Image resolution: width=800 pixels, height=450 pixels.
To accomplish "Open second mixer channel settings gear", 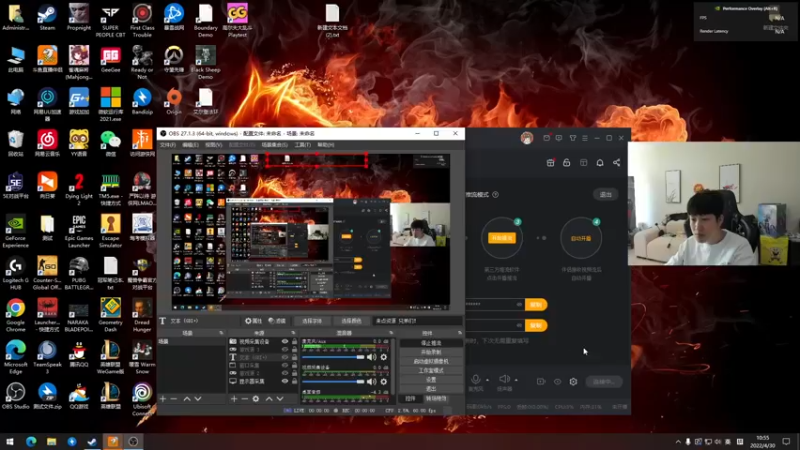I will tap(384, 382).
